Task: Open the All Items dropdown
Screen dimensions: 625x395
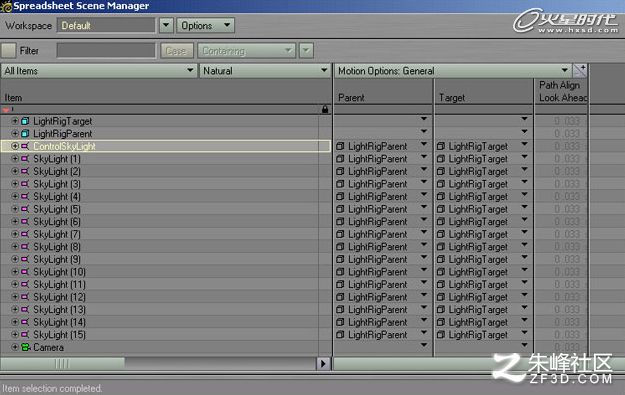Action: (x=99, y=71)
